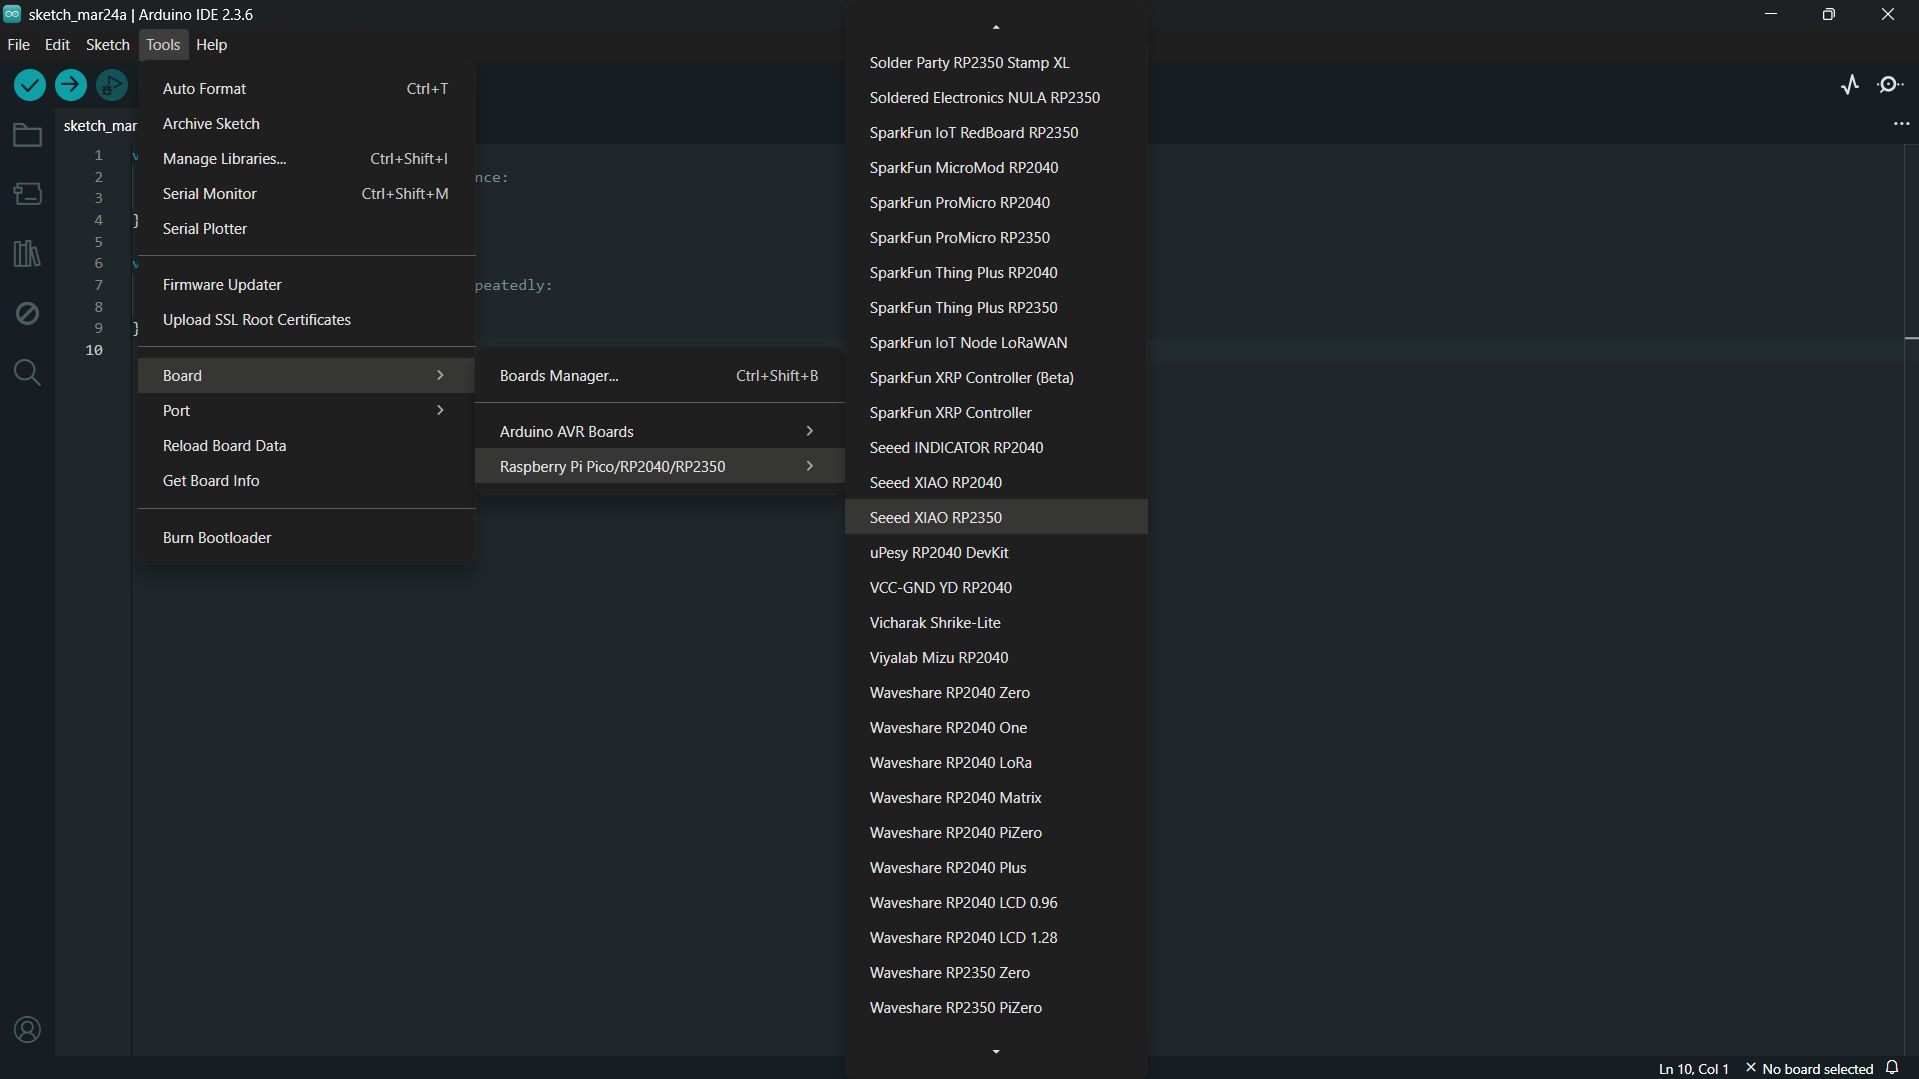Expand the Port submenu
Image resolution: width=1919 pixels, height=1079 pixels.
click(306, 411)
